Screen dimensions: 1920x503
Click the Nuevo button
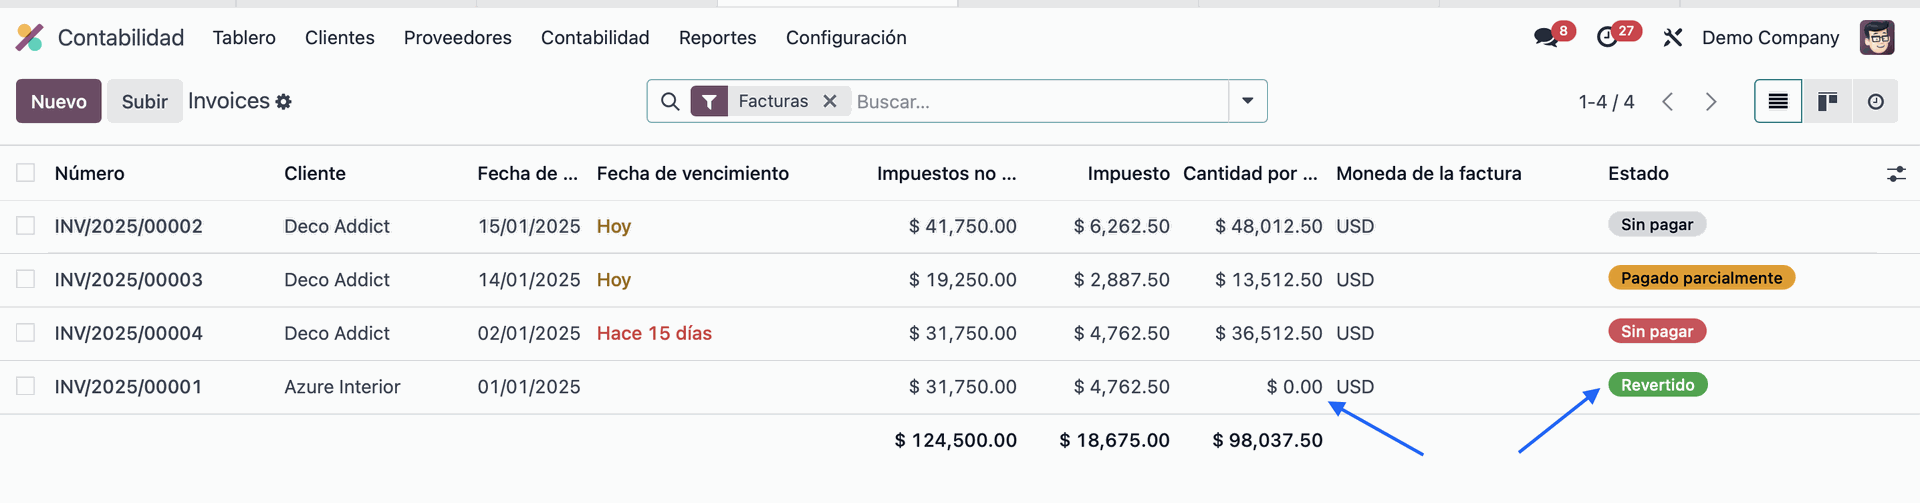59,101
